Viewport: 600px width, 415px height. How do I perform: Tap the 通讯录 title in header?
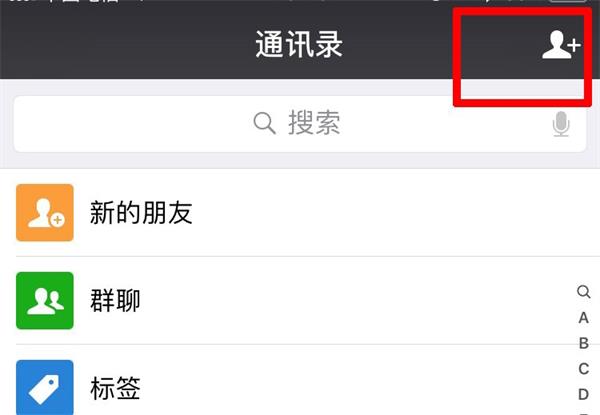tap(299, 45)
